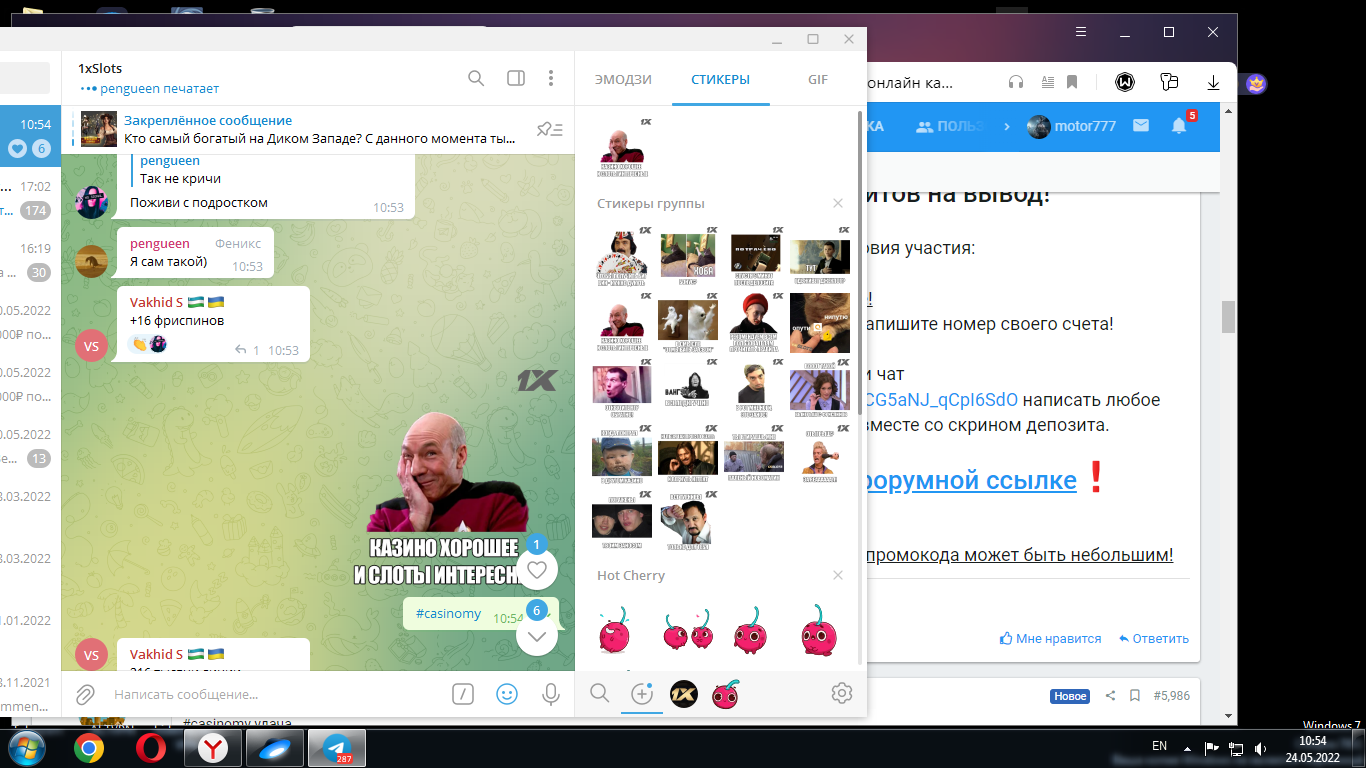Open sticker settings gear icon

[841, 693]
